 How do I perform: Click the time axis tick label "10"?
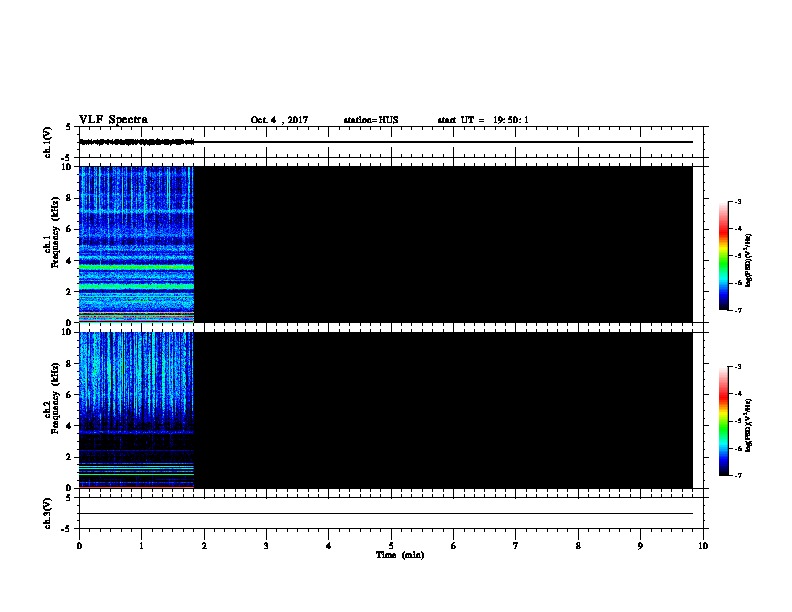[x=703, y=546]
